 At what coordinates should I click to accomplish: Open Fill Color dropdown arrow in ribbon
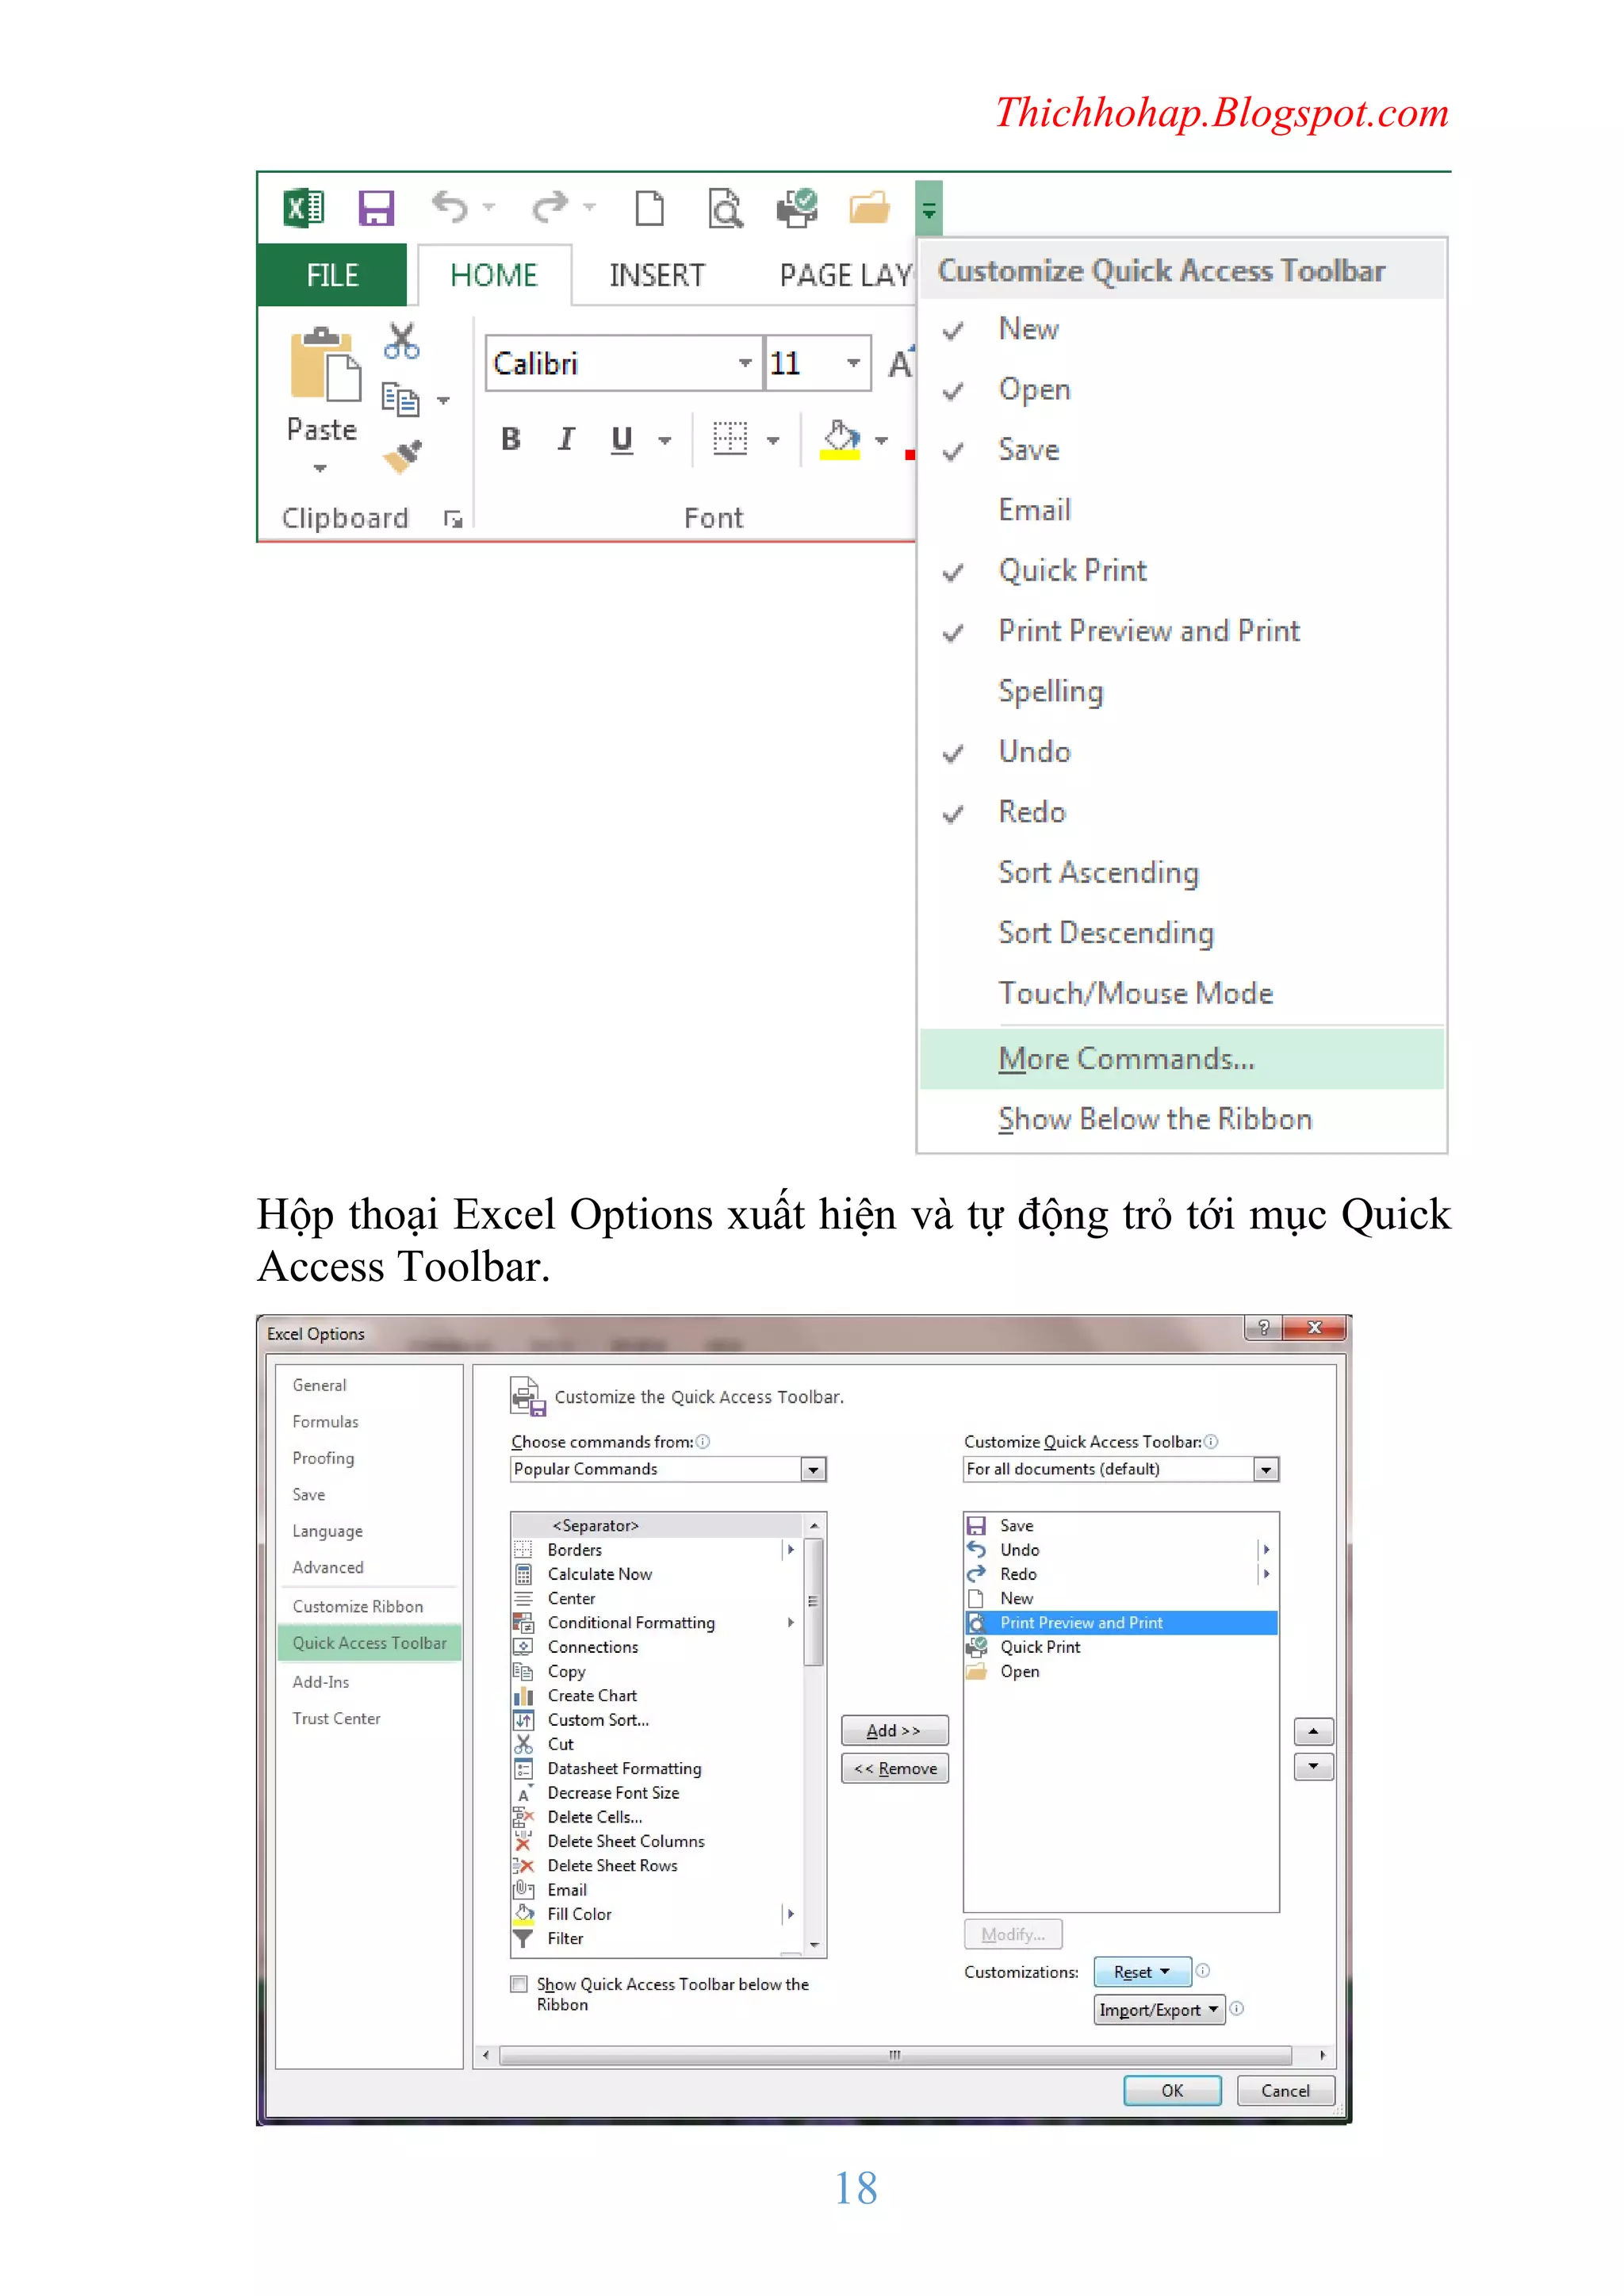pyautogui.click(x=881, y=440)
